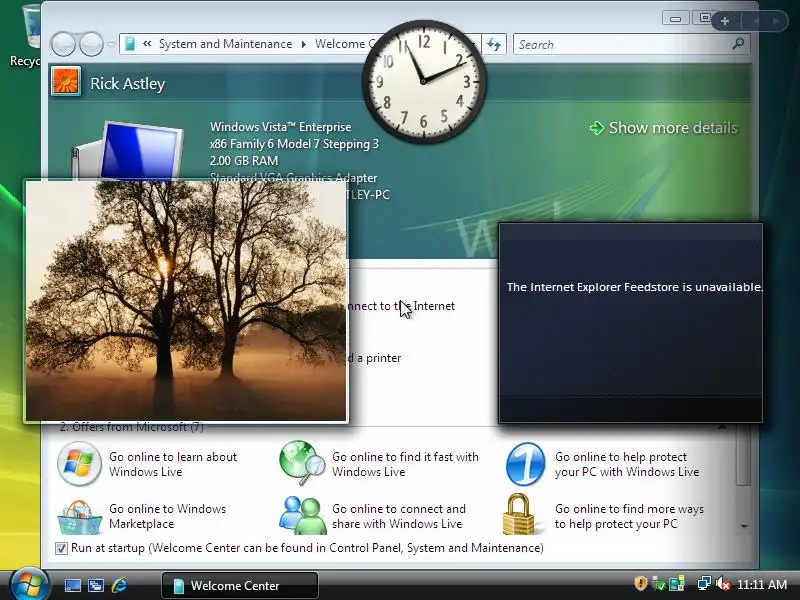Click the gold padlock icon
The image size is (800, 600).
519,514
